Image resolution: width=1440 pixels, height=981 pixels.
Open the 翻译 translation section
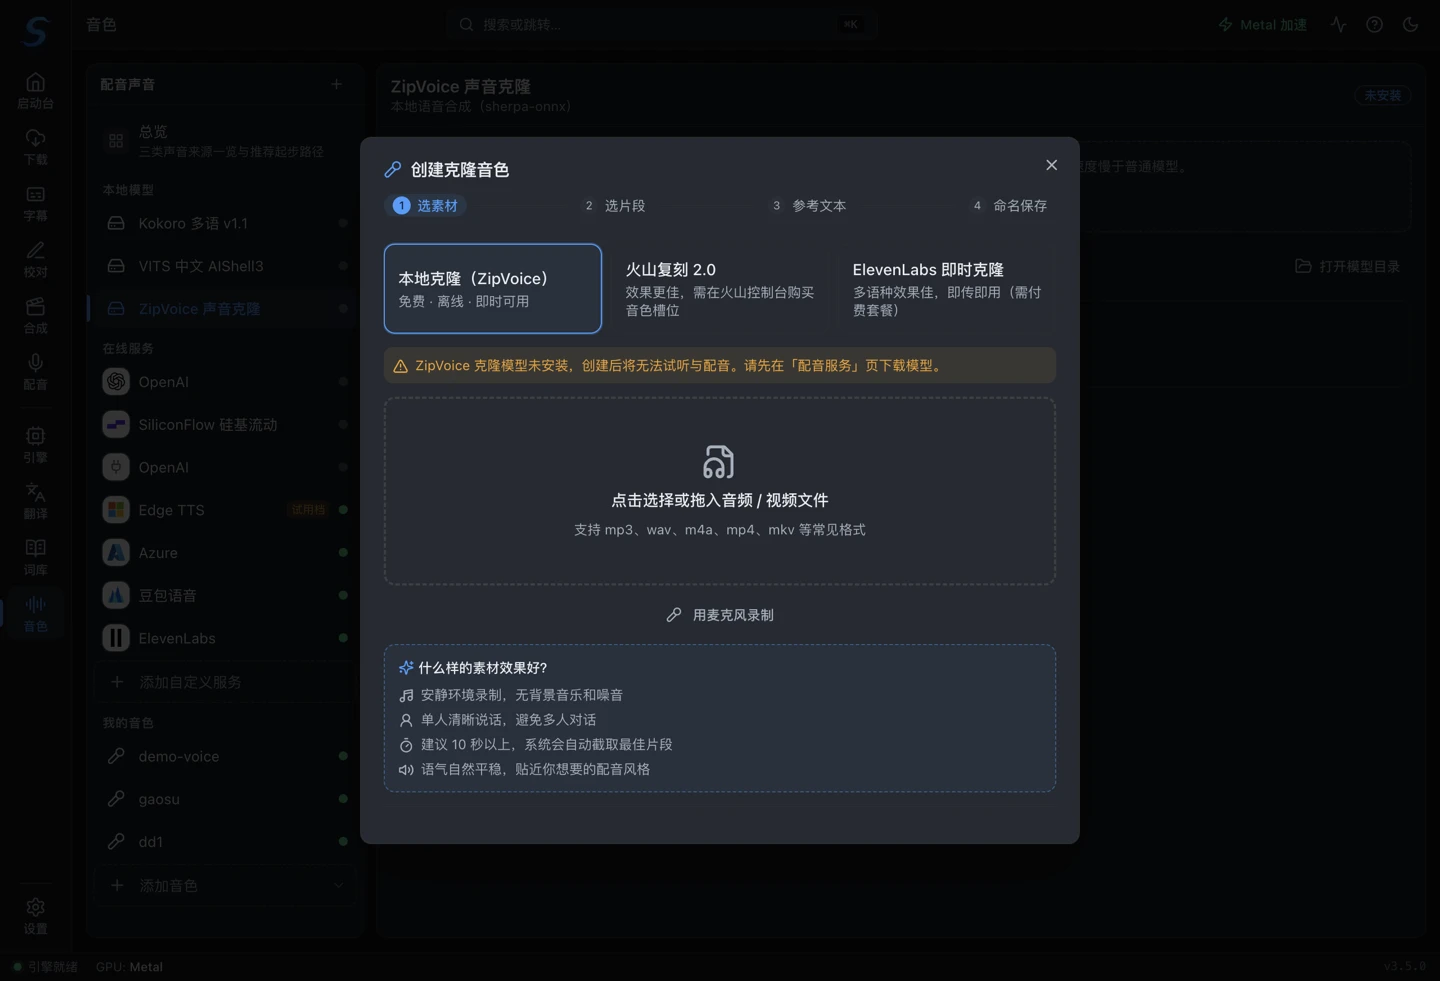pos(35,500)
